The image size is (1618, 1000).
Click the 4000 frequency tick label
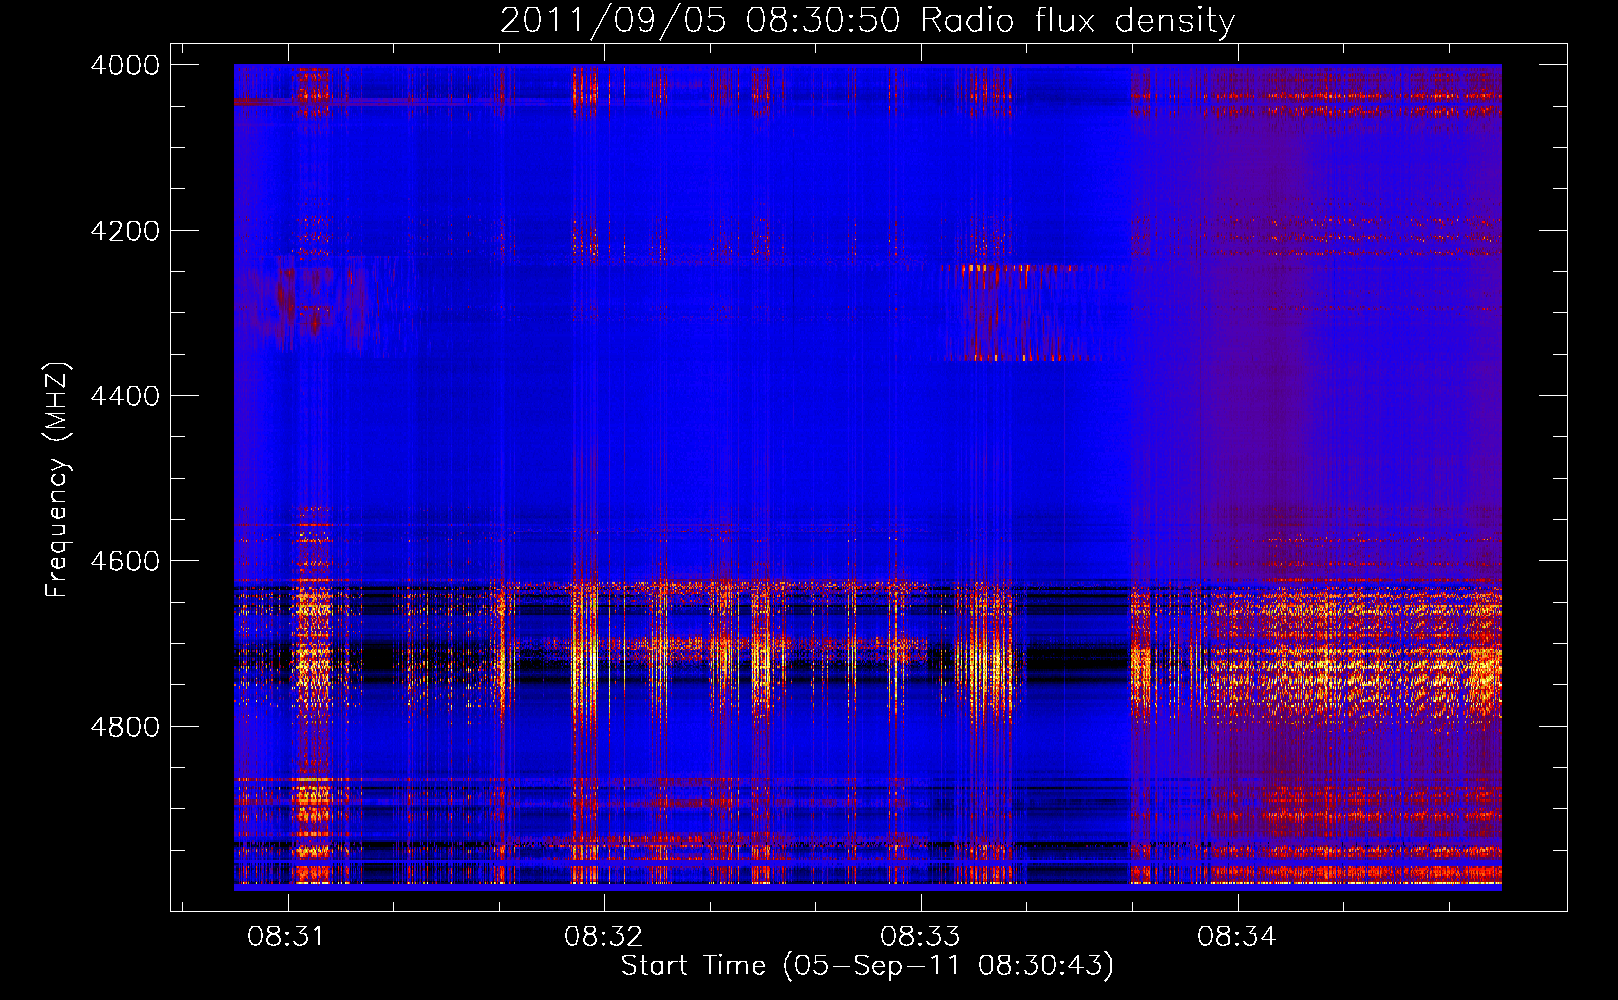click(x=125, y=65)
